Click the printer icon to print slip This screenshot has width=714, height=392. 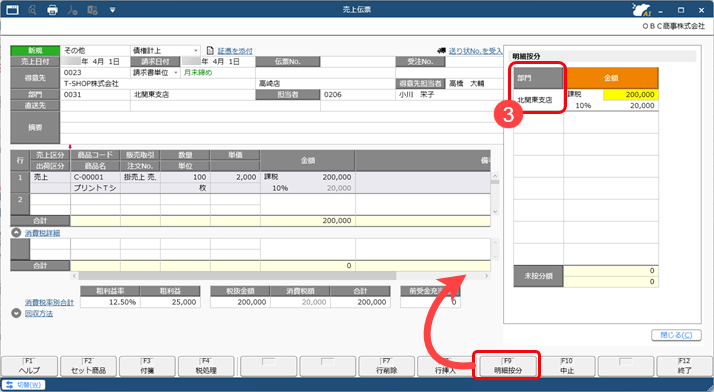point(52,10)
